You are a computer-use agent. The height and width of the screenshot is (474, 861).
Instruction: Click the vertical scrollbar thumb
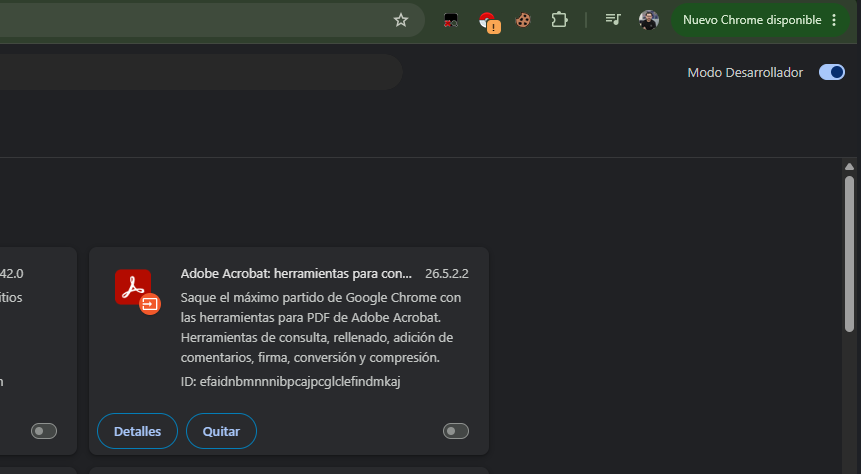click(x=849, y=254)
